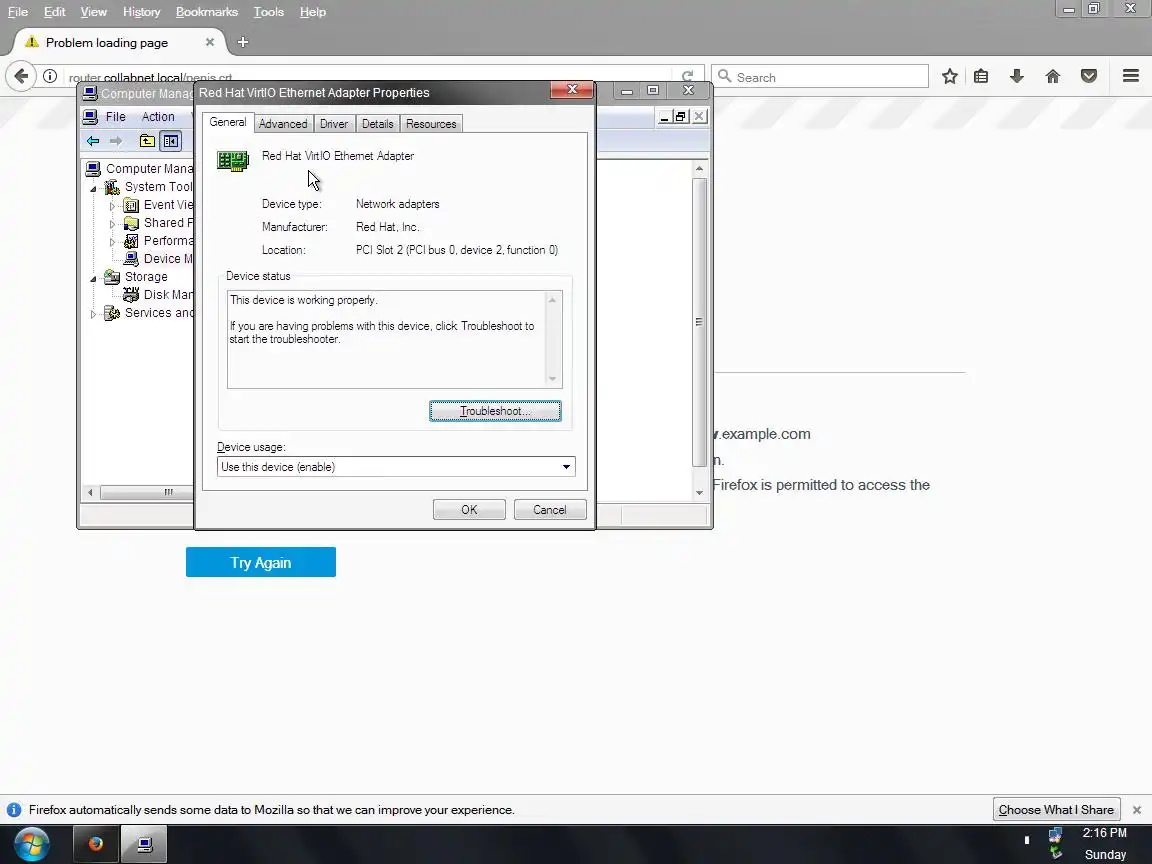The image size is (1152, 864).
Task: Collapse System Tools tree node
Action: point(93,188)
